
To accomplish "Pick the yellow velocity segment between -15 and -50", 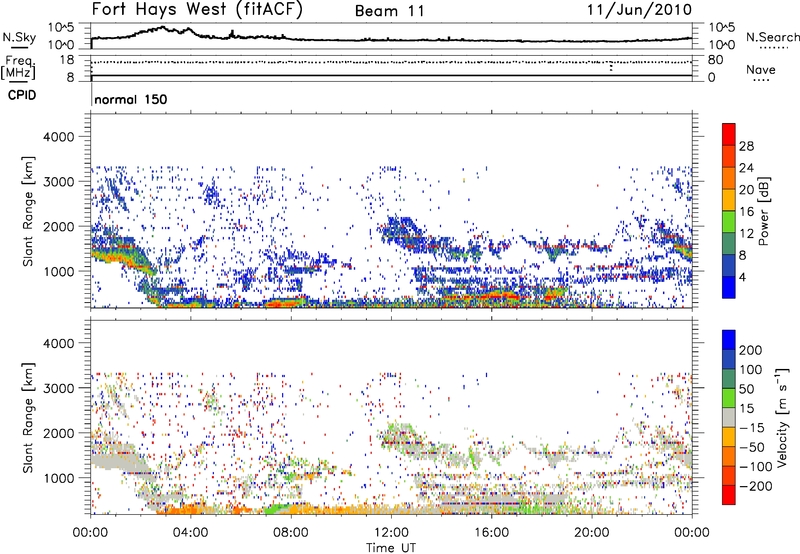I will (729, 437).
